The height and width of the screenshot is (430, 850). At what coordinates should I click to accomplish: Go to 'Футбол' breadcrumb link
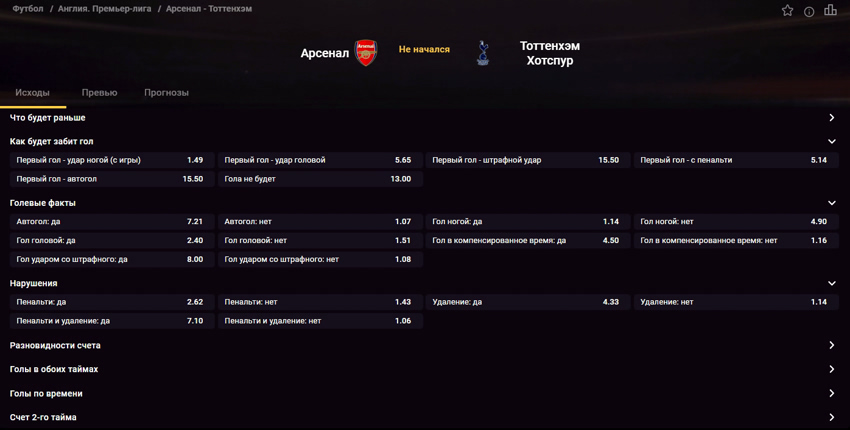pos(28,9)
